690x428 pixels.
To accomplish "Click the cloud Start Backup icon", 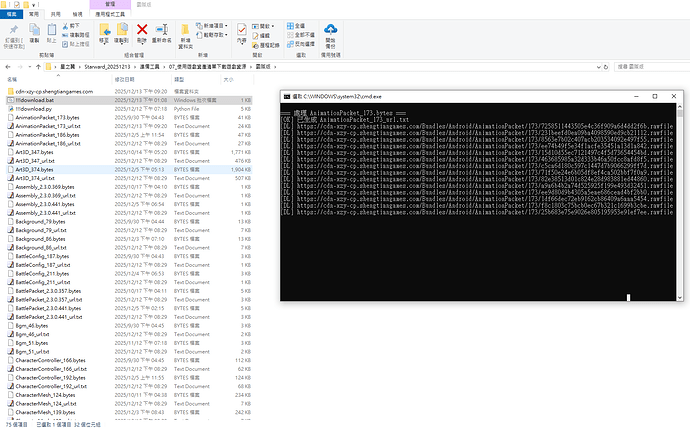I will (331, 31).
